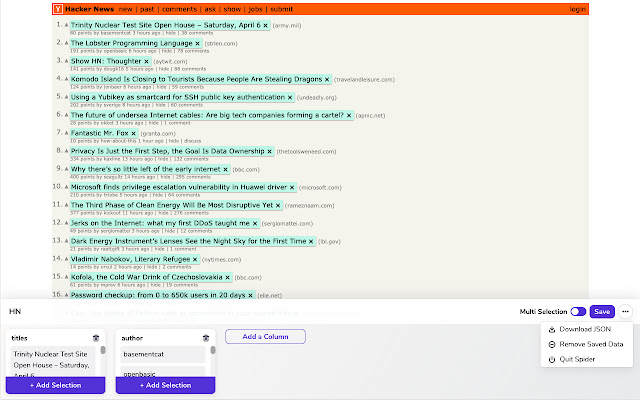Remove 'future of undersea Internet cables' selection
Image resolution: width=640 pixels, height=400 pixels.
click(349, 116)
